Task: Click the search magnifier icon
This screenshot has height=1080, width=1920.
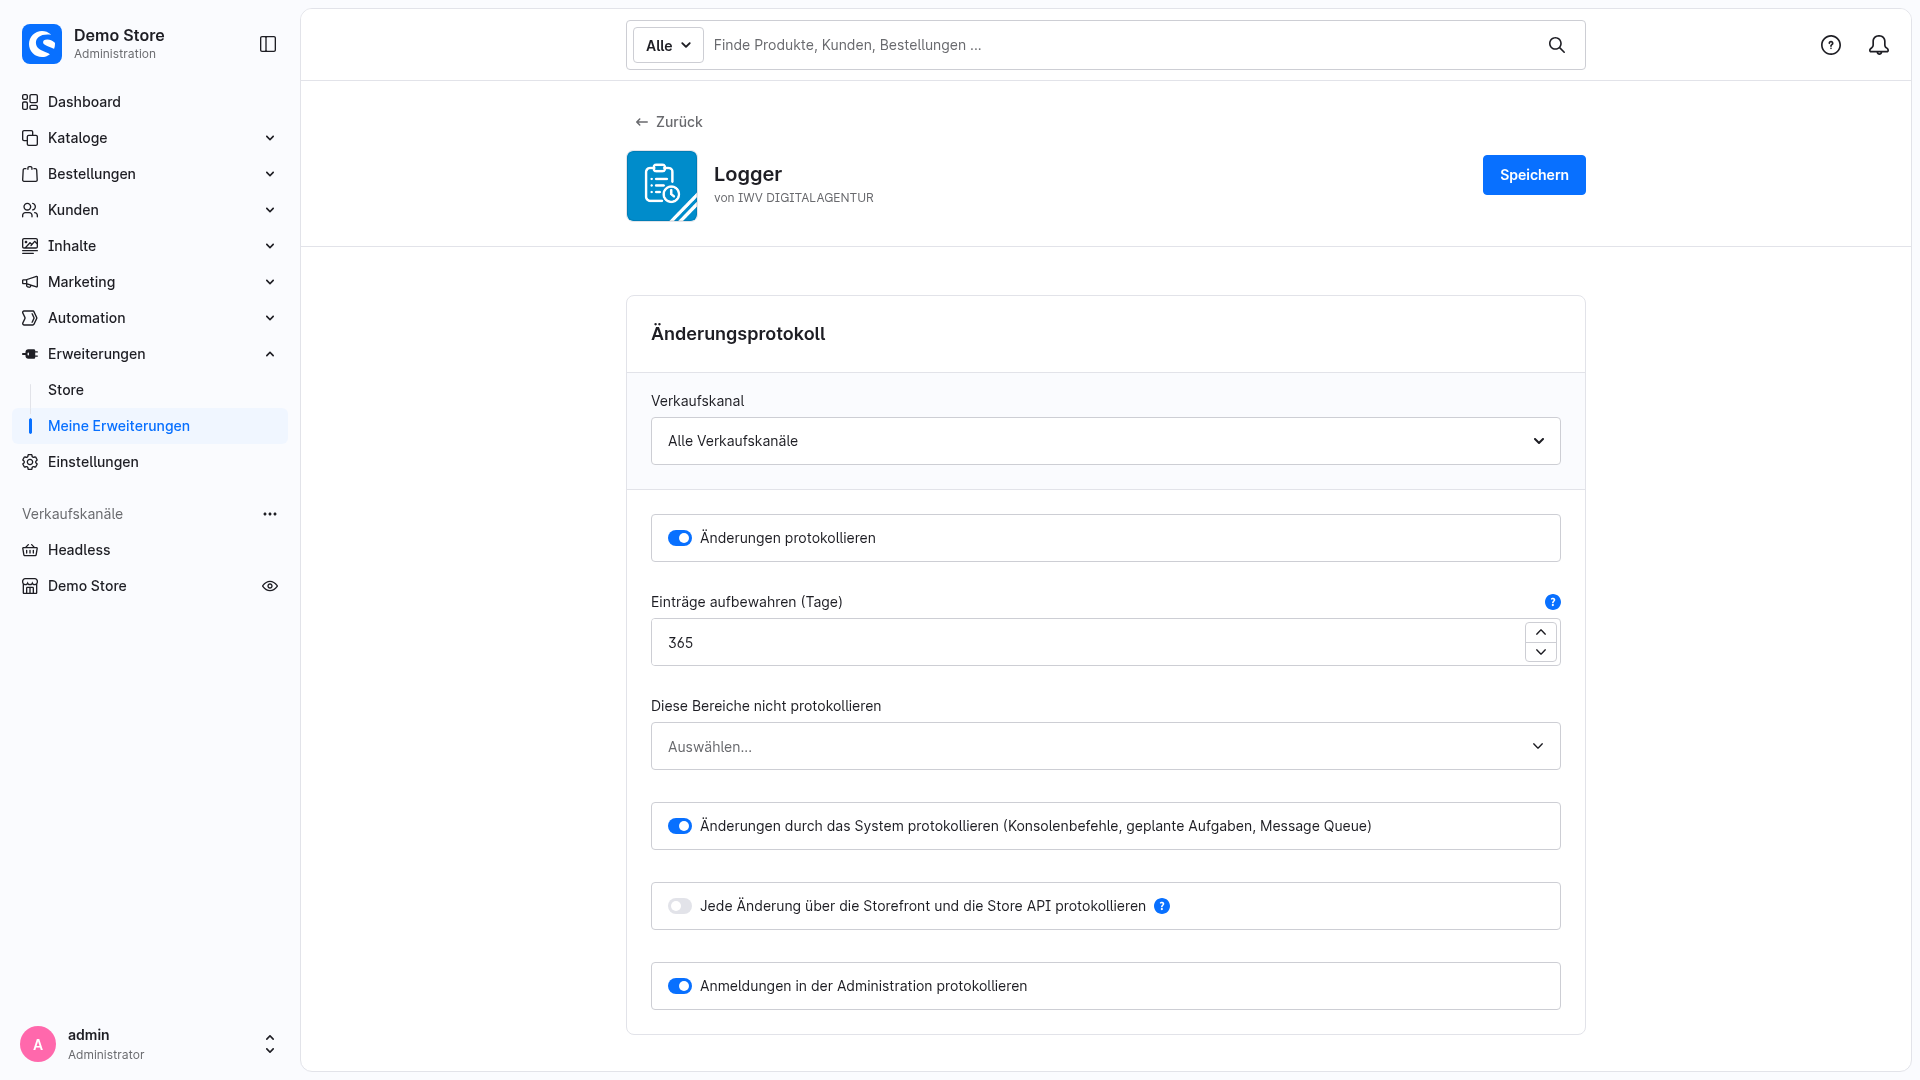Action: point(1557,45)
